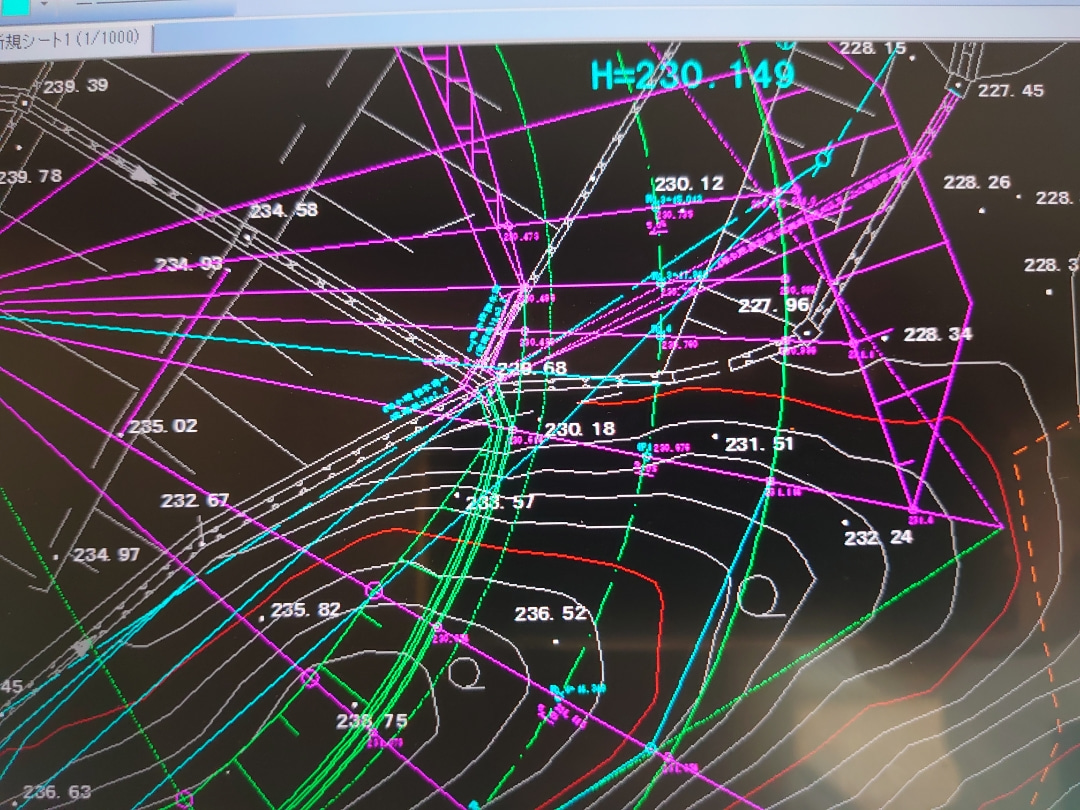Select the 238.75 spot height text

tap(372, 721)
